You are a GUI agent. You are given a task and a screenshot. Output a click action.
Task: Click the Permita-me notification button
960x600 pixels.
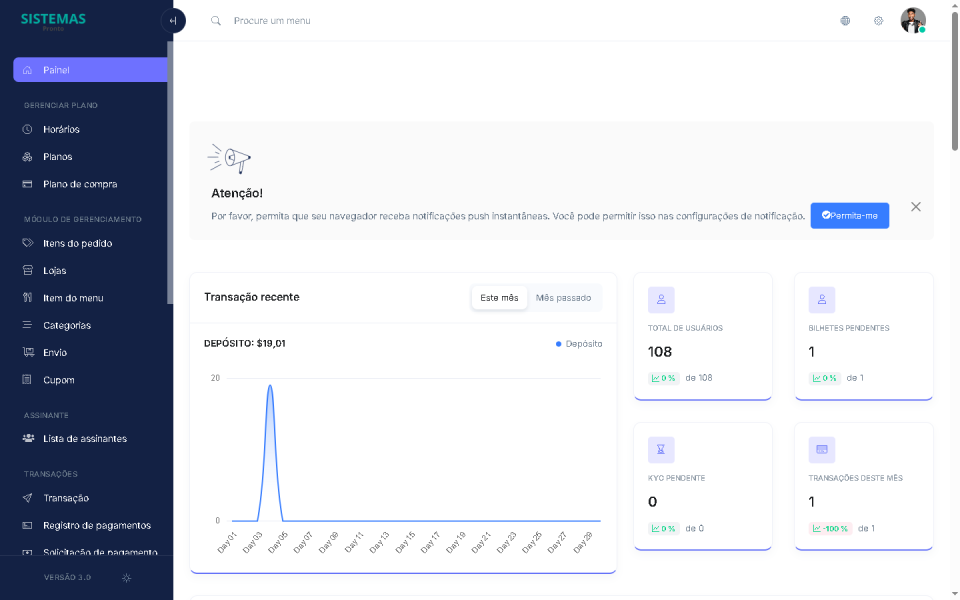[849, 215]
